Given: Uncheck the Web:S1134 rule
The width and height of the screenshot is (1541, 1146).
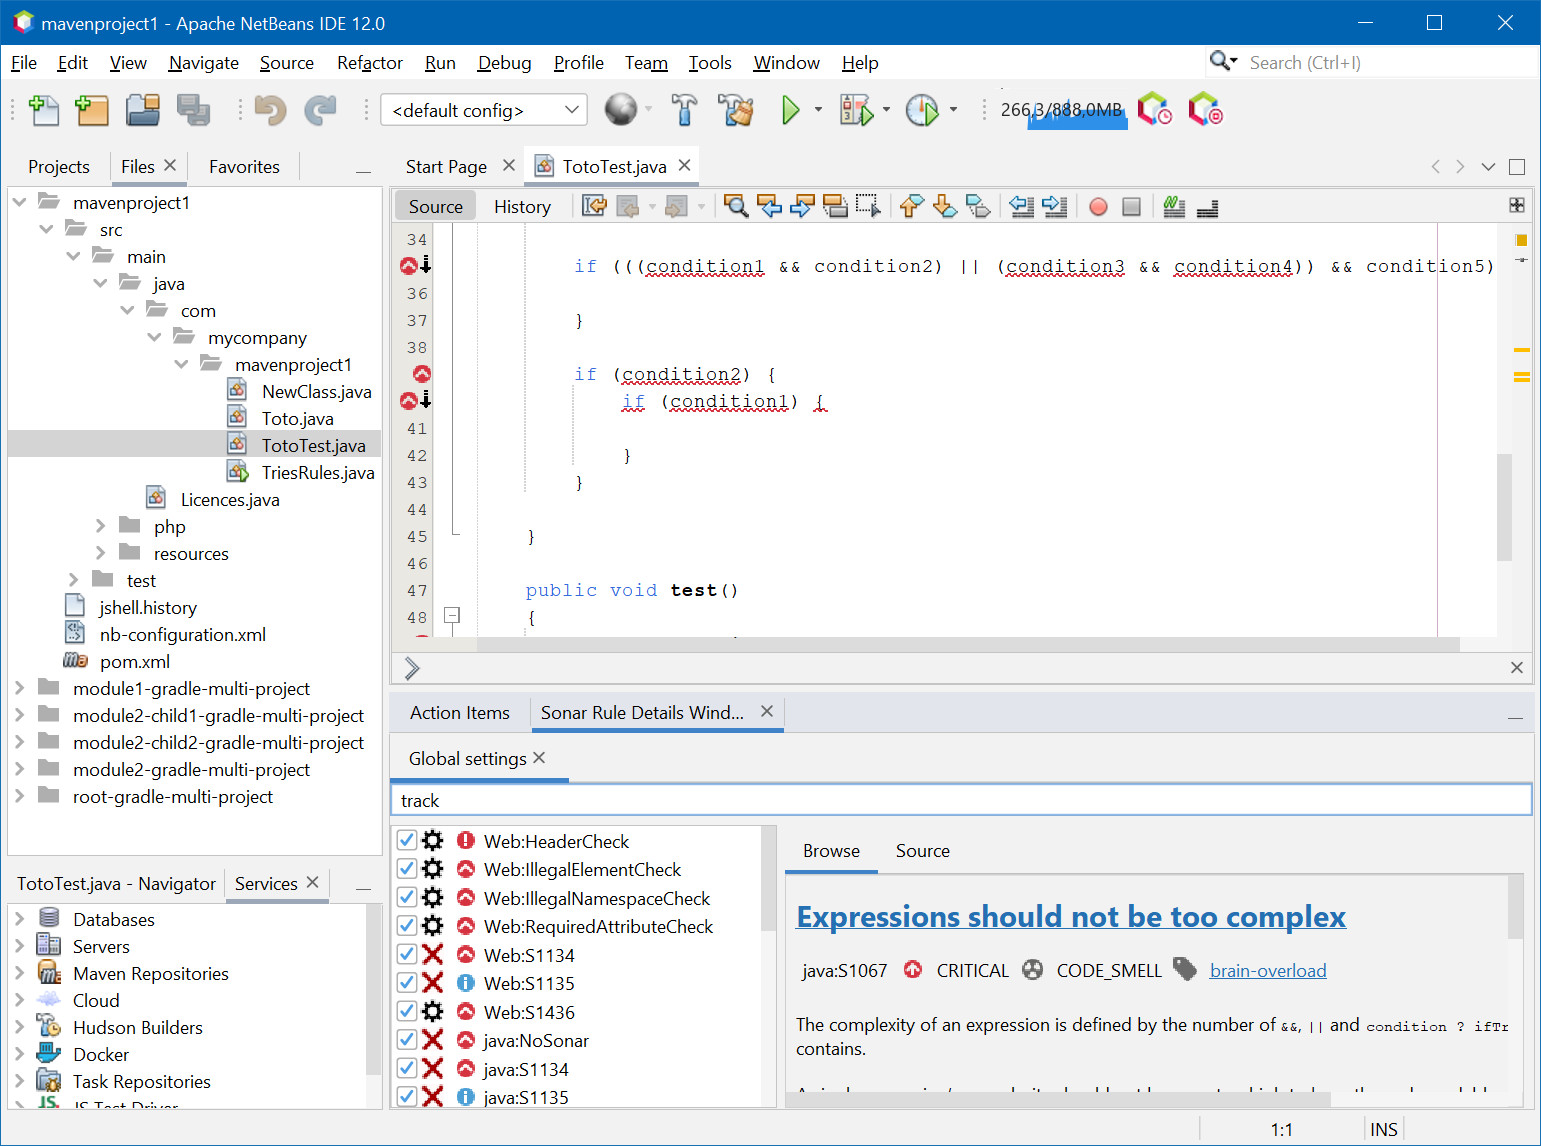Looking at the screenshot, I should click(406, 954).
